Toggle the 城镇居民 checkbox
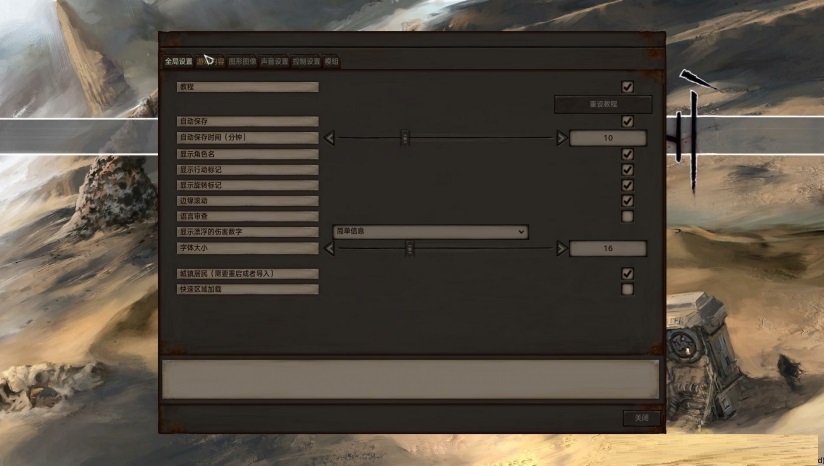 (627, 273)
